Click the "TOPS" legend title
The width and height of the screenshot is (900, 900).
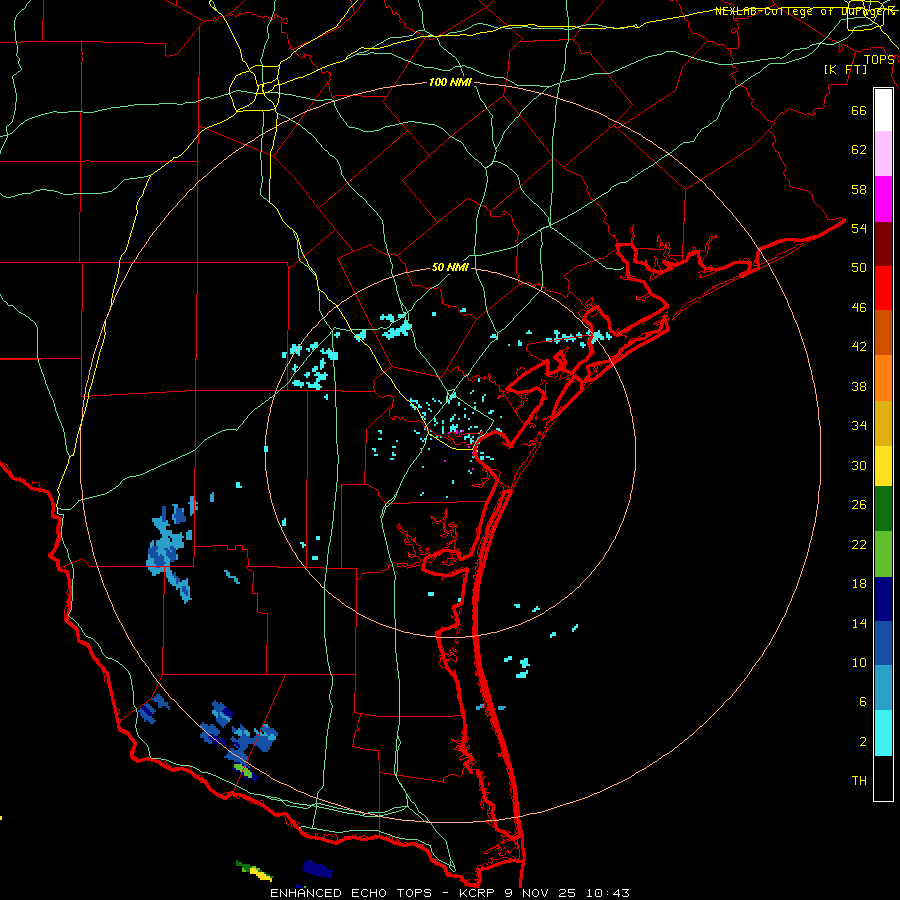pyautogui.click(x=879, y=60)
